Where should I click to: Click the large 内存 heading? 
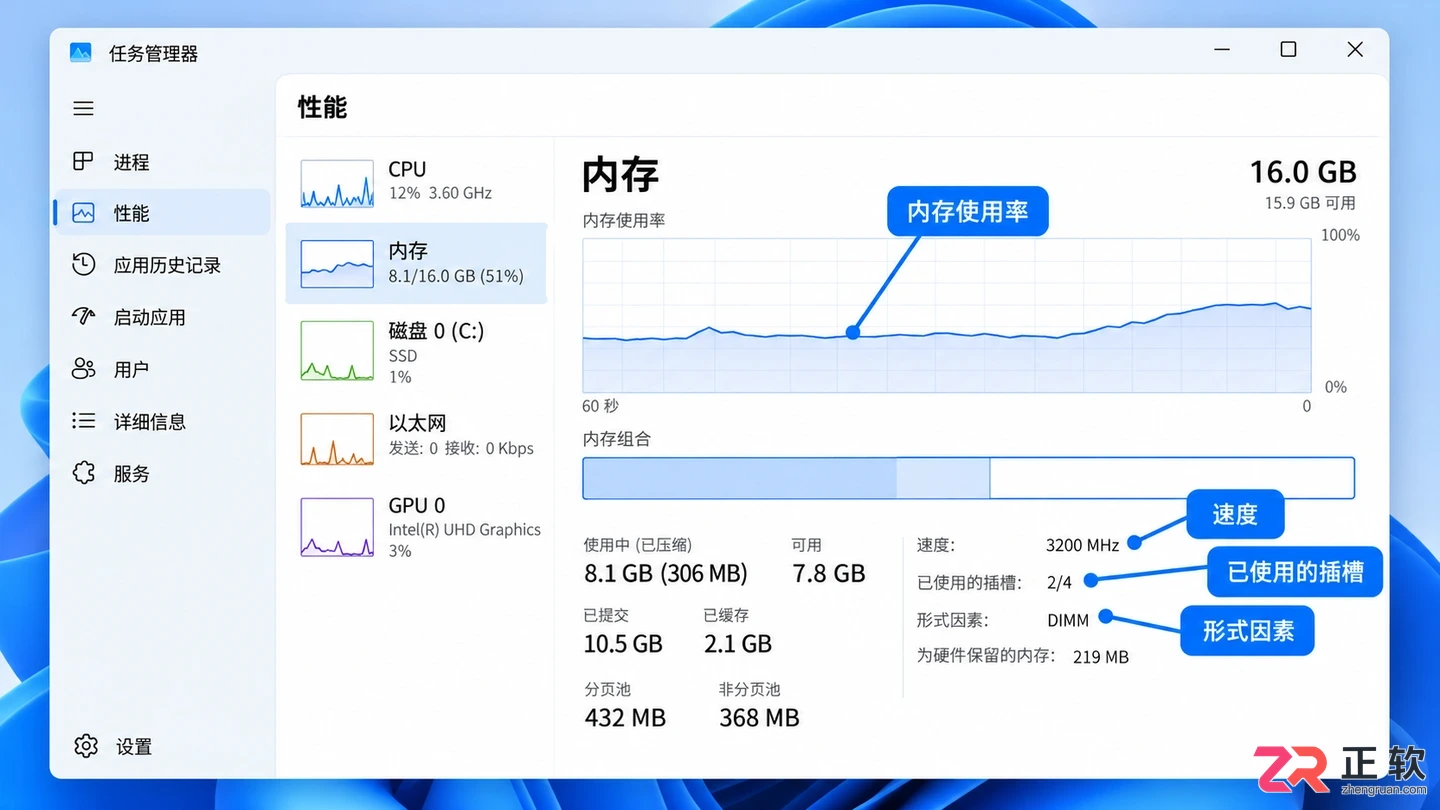[620, 174]
